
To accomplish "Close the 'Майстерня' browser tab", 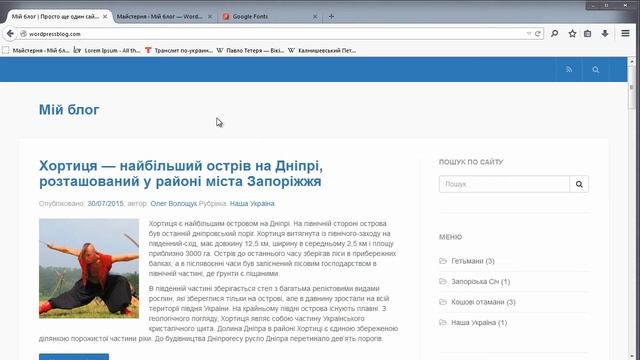I will pos(210,16).
